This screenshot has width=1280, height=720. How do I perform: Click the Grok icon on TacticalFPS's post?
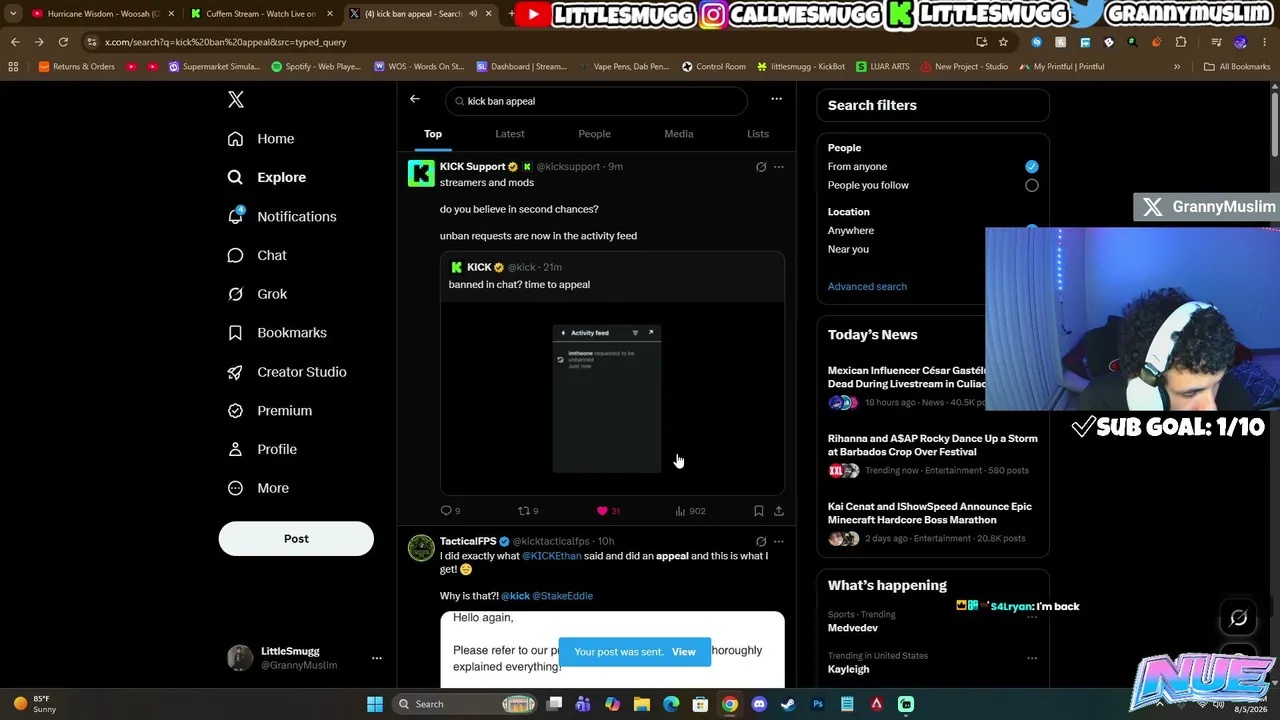point(761,542)
